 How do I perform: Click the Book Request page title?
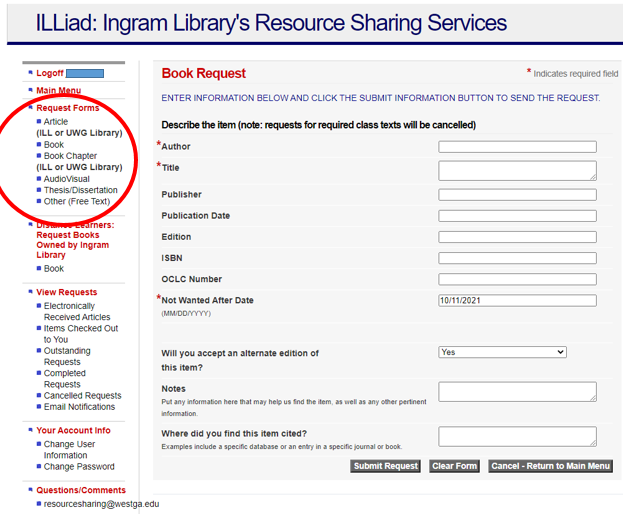pos(203,73)
